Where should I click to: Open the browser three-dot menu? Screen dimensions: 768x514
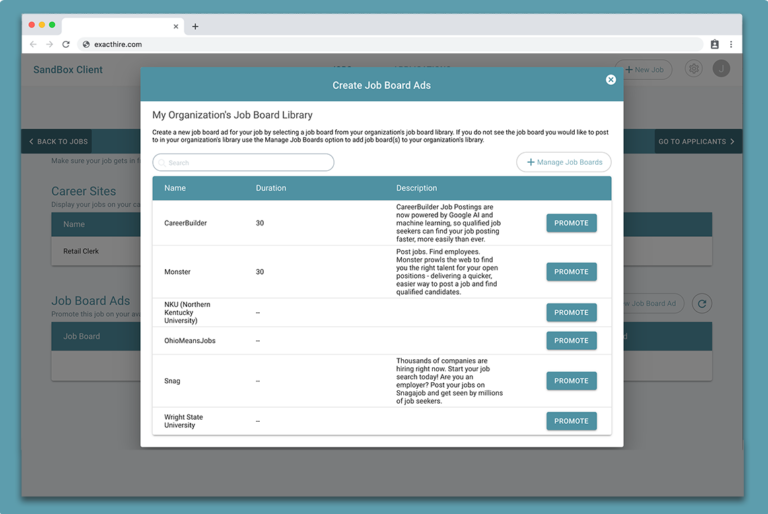tap(731, 44)
